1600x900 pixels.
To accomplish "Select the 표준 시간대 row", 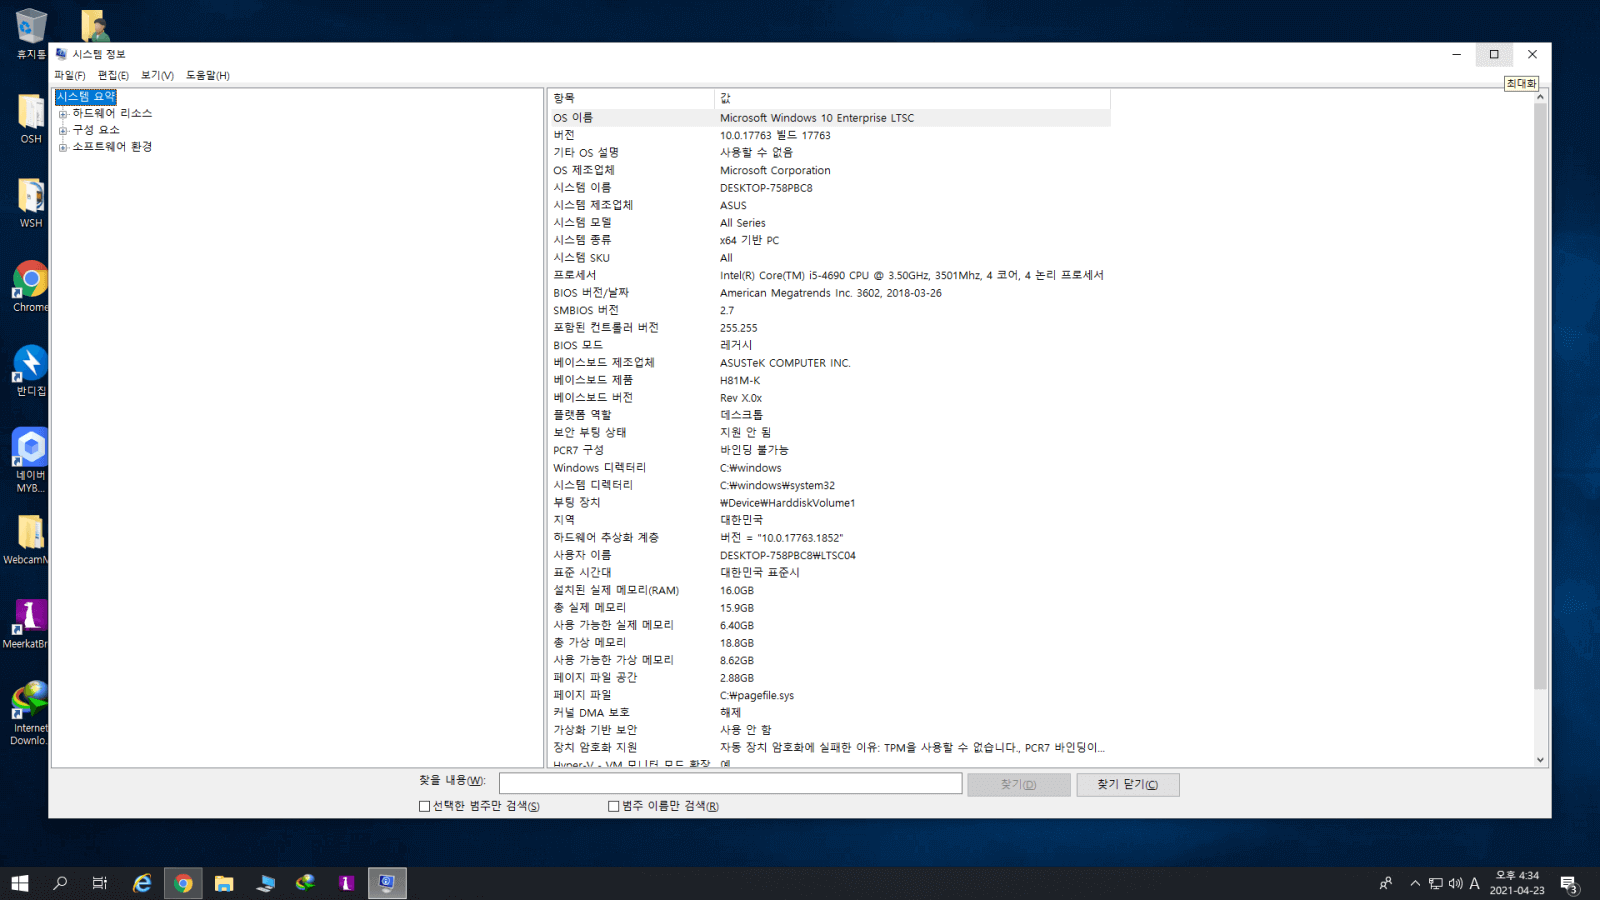I will (x=829, y=573).
